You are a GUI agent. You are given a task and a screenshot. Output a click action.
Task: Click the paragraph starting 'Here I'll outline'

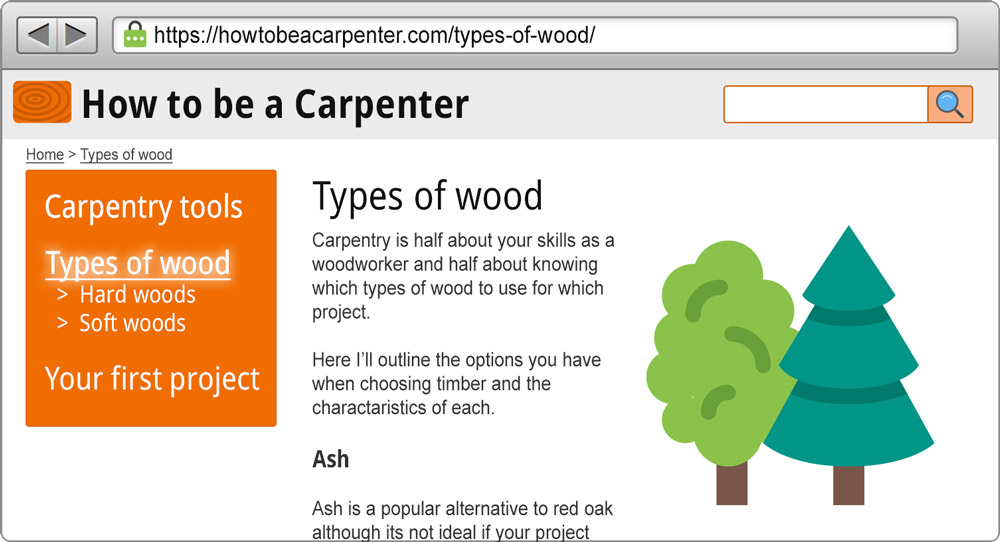(x=456, y=384)
